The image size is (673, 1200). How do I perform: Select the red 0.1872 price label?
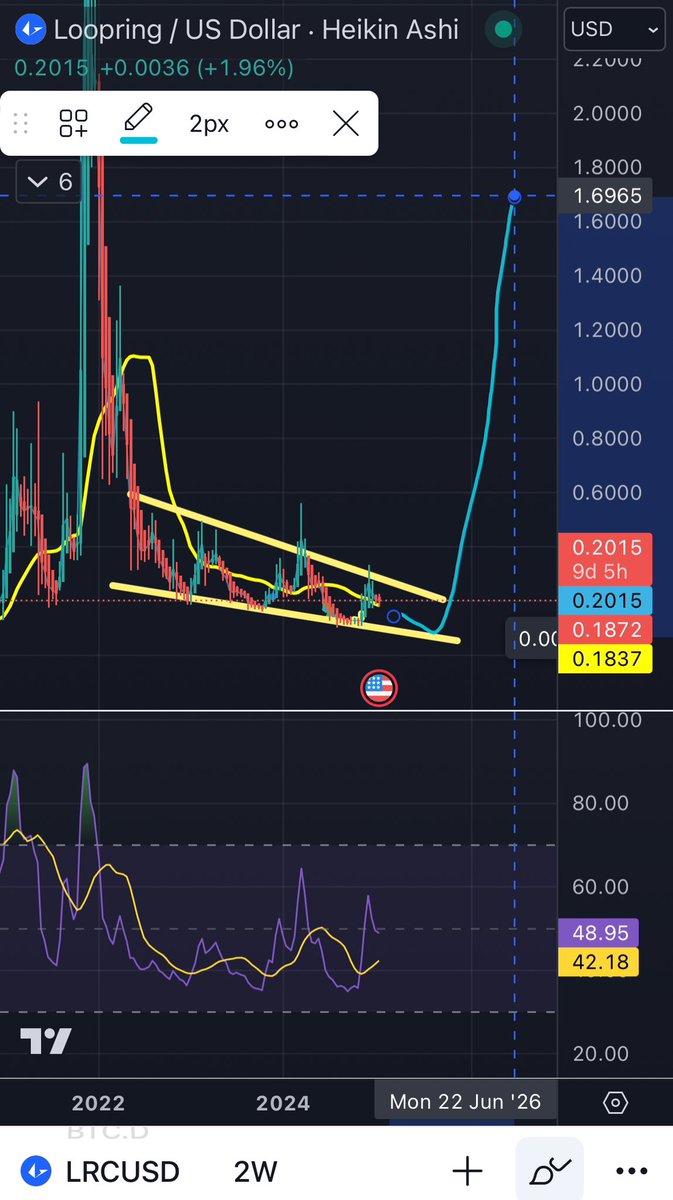point(606,629)
